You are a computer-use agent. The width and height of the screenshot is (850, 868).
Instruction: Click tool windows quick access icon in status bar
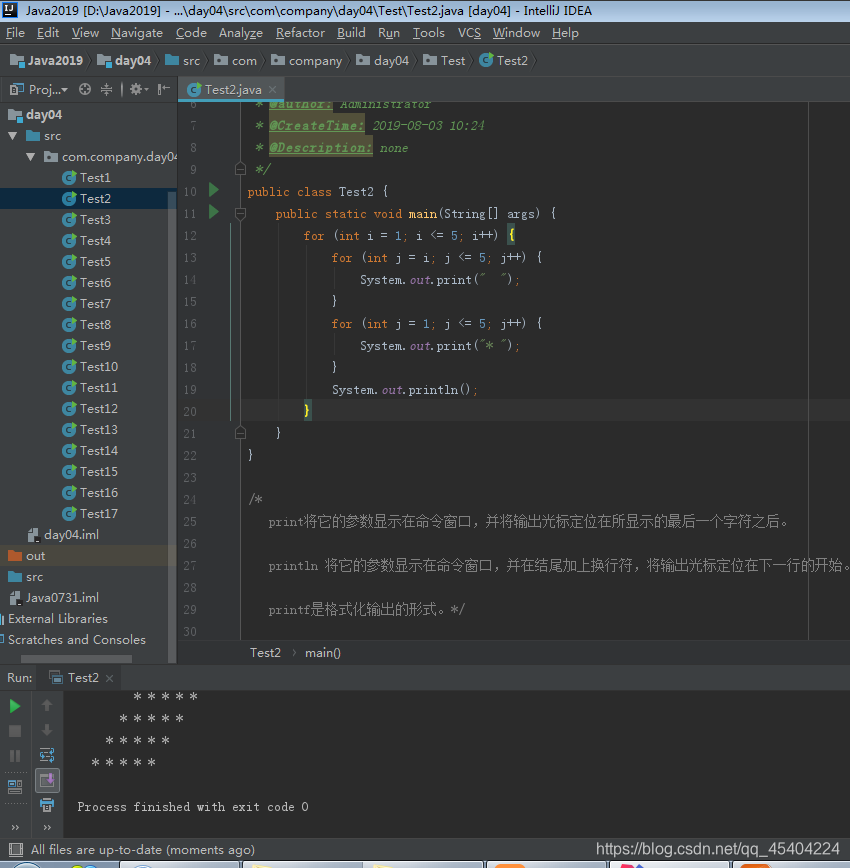tap(16, 850)
